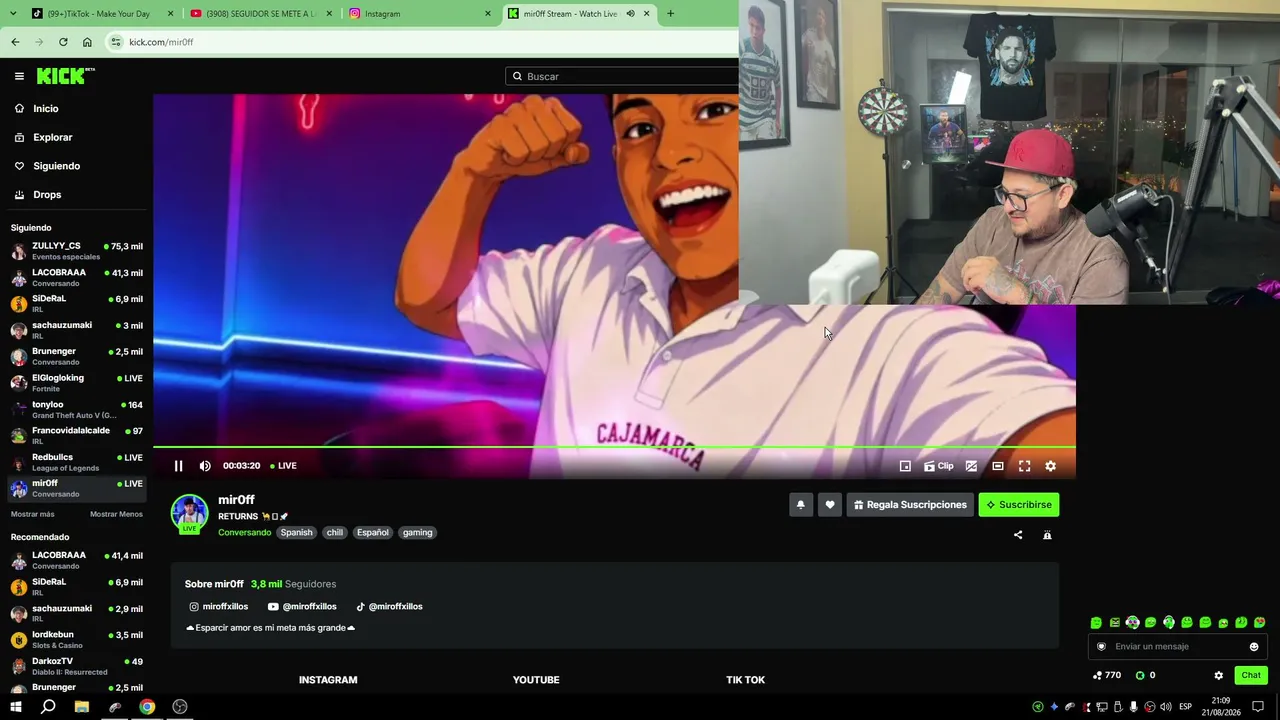Open channel points showing 770
The image size is (1280, 720).
point(1107,676)
